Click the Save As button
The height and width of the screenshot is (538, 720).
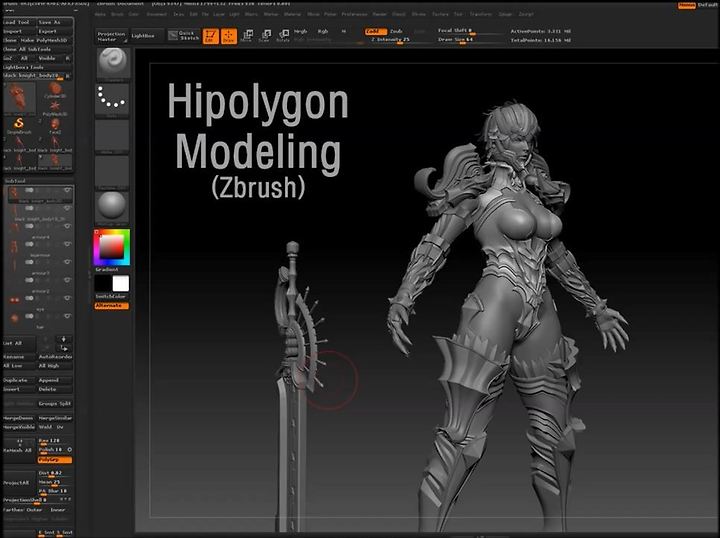[x=55, y=22]
